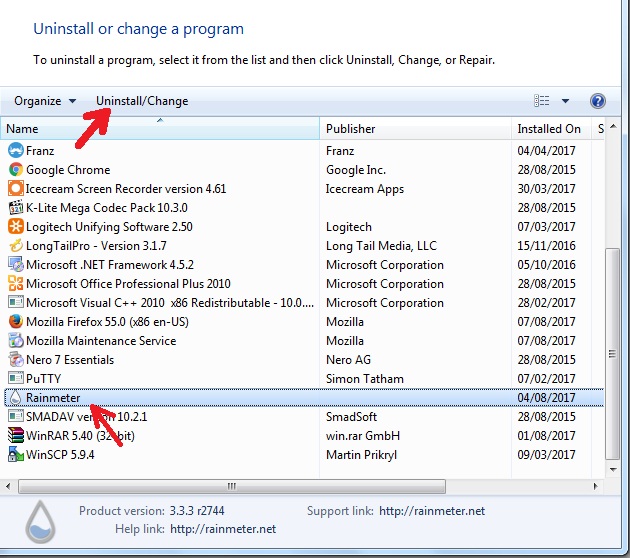Sort by the Name column header
The image size is (630, 558).
(x=160, y=129)
